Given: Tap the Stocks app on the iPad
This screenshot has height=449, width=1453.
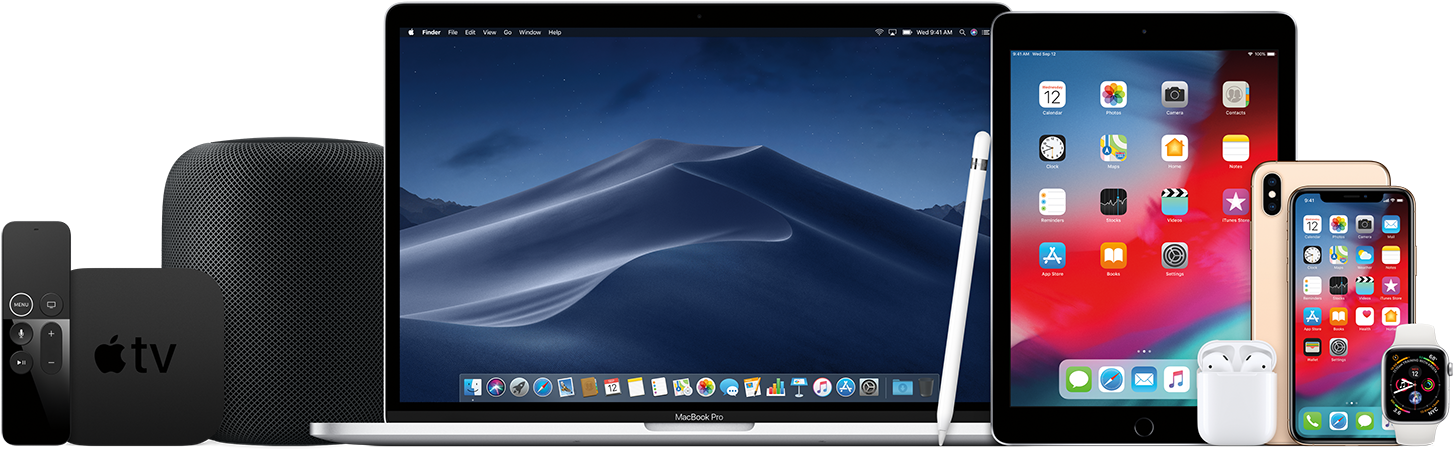Looking at the screenshot, I should click(1113, 202).
